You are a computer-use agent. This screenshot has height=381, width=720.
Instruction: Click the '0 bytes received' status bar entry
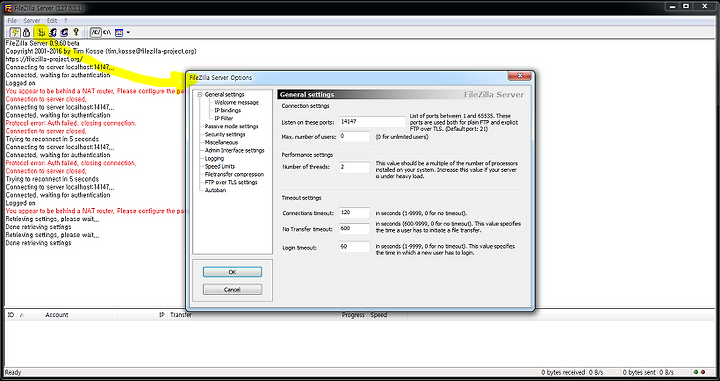(563, 373)
